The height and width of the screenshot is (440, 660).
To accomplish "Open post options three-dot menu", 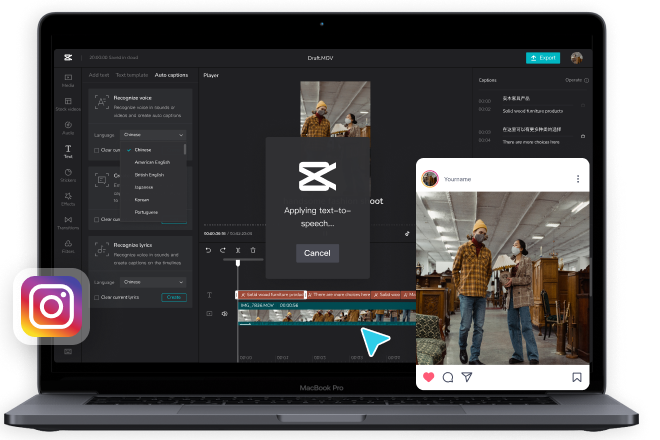I will [x=577, y=179].
